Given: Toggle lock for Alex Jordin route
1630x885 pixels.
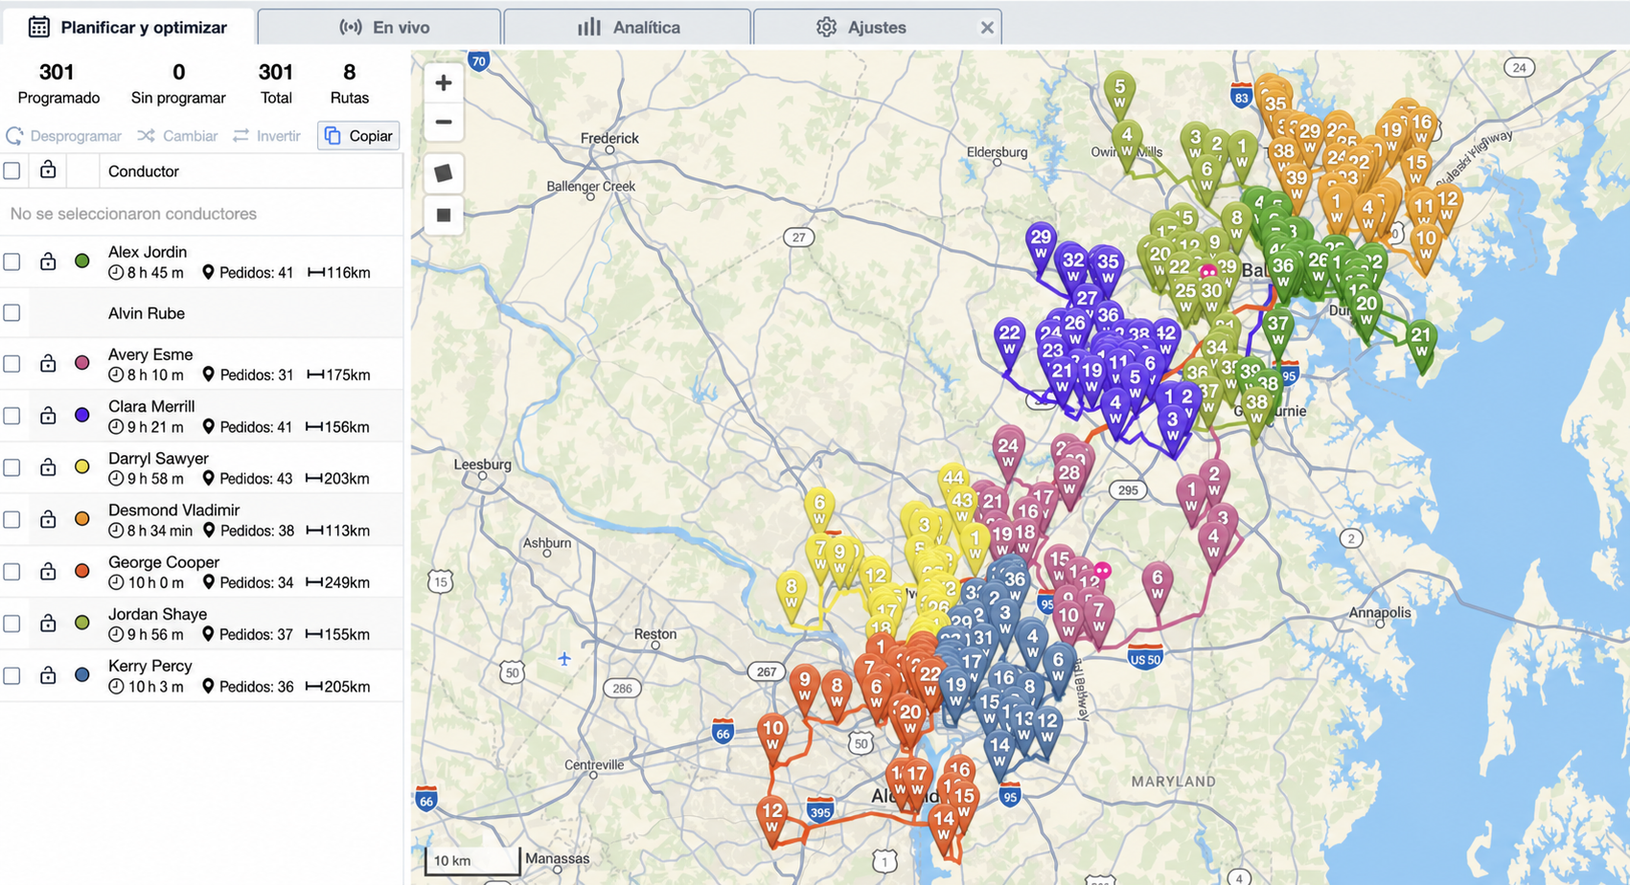Looking at the screenshot, I should pyautogui.click(x=48, y=261).
